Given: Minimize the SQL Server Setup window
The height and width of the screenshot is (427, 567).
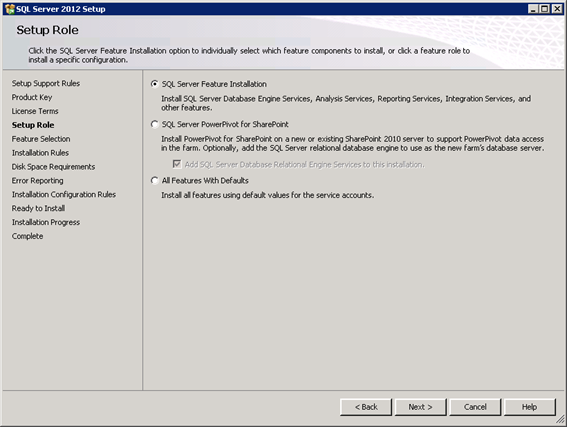Looking at the screenshot, I should click(x=533, y=9).
